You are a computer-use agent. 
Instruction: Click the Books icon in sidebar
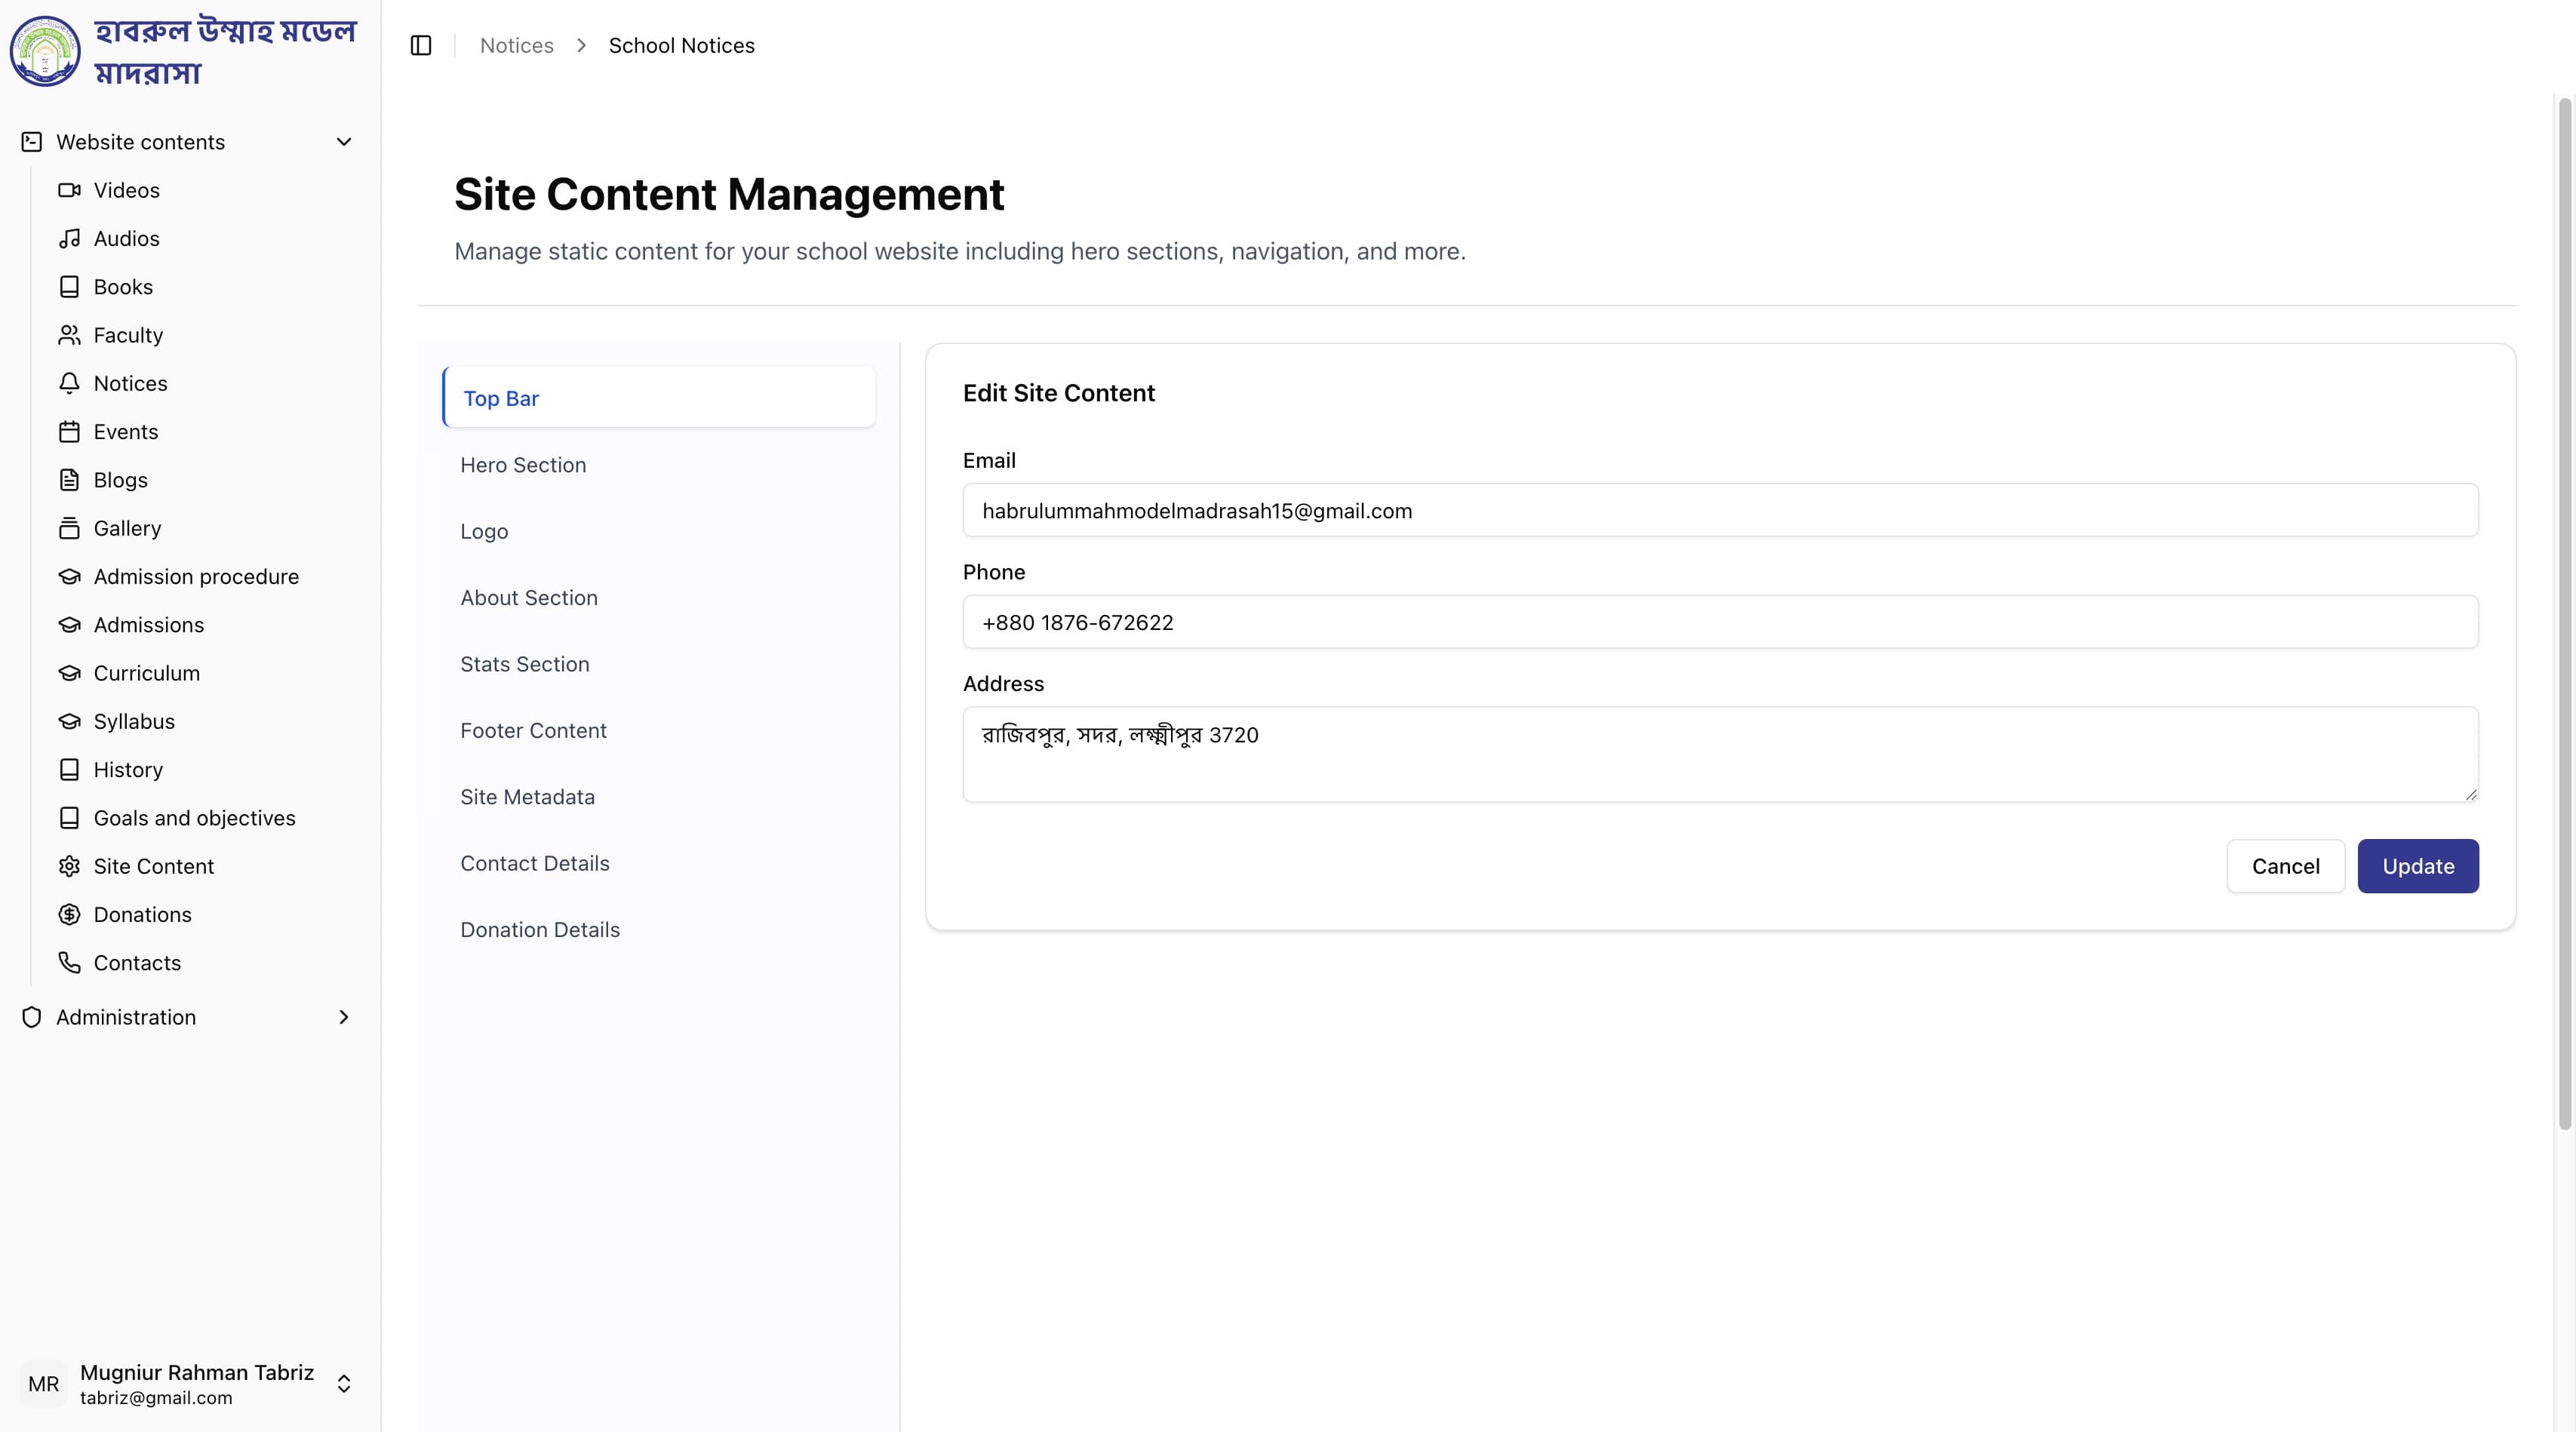69,287
